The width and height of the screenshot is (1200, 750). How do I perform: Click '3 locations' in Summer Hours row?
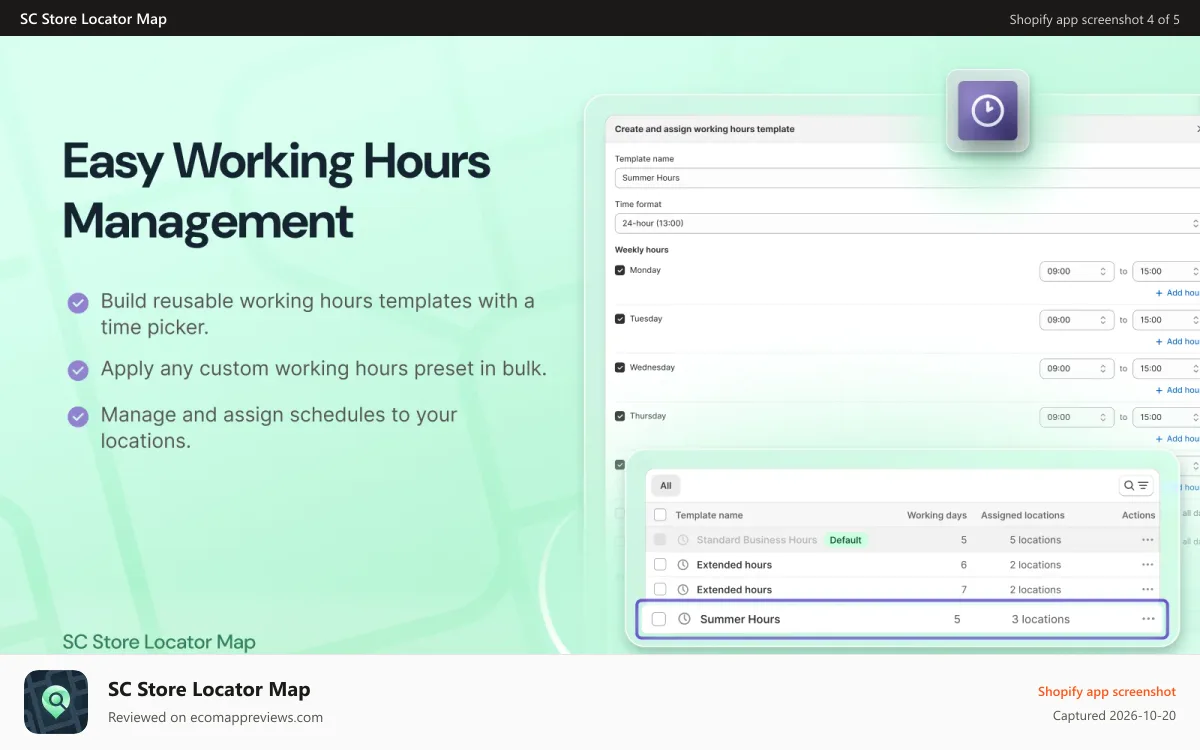tap(1040, 619)
